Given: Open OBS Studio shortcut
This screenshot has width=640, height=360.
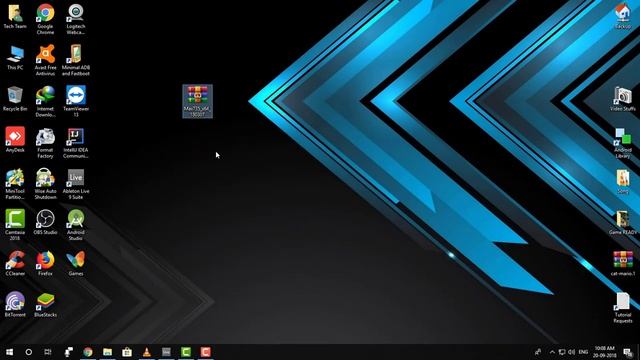Looking at the screenshot, I should tap(45, 222).
